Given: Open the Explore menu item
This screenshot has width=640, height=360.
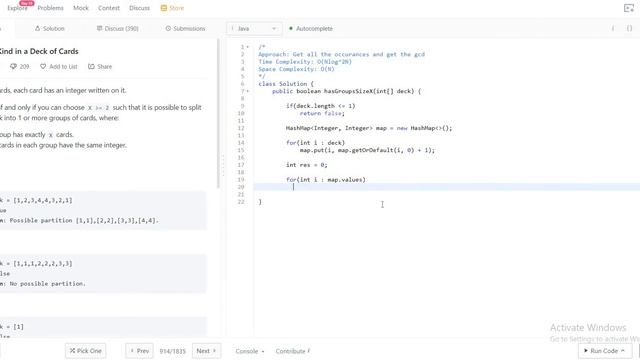Looking at the screenshot, I should click(18, 8).
